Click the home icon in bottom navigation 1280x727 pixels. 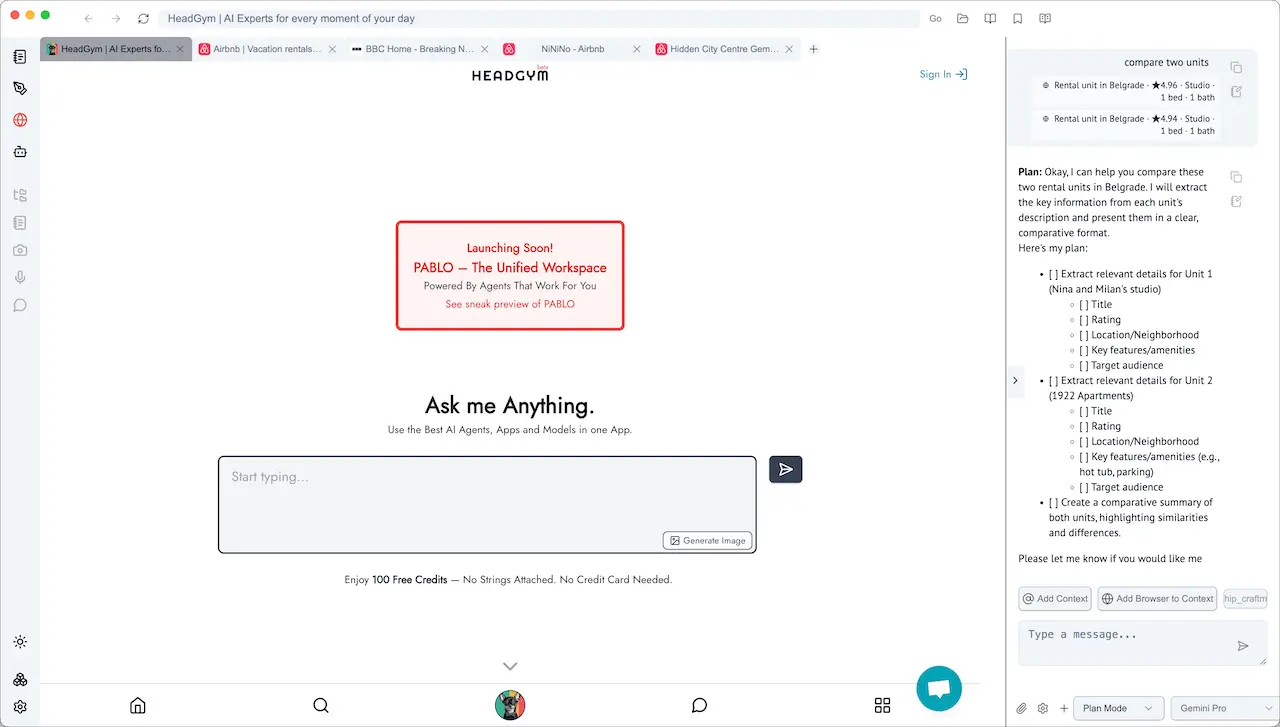click(138, 705)
